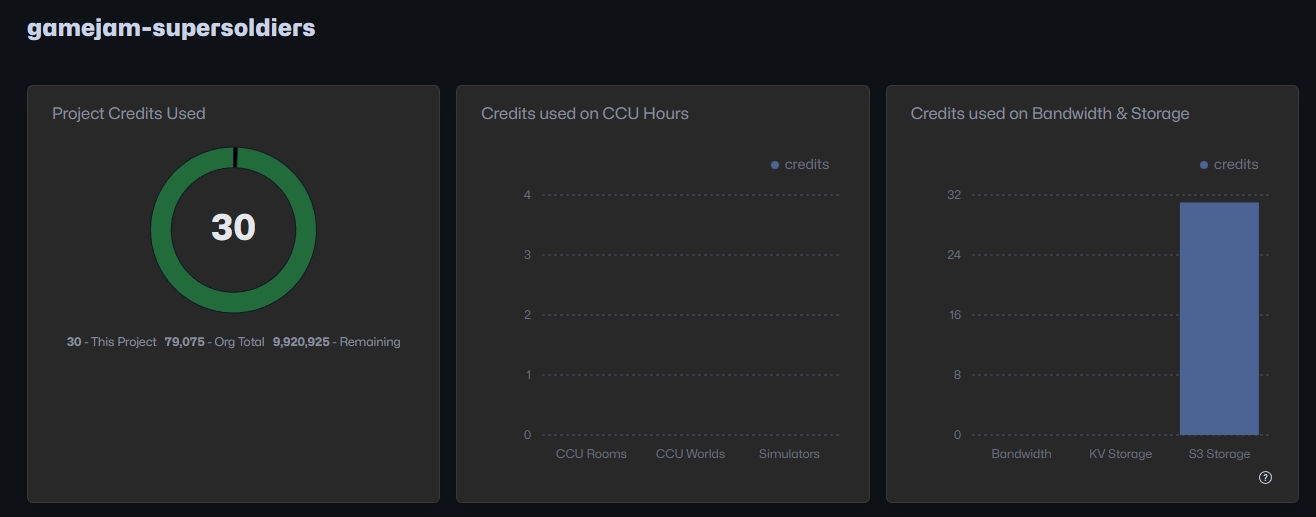Click the Credits used on CCU Hours heading
The height and width of the screenshot is (517, 1316).
tap(585, 114)
